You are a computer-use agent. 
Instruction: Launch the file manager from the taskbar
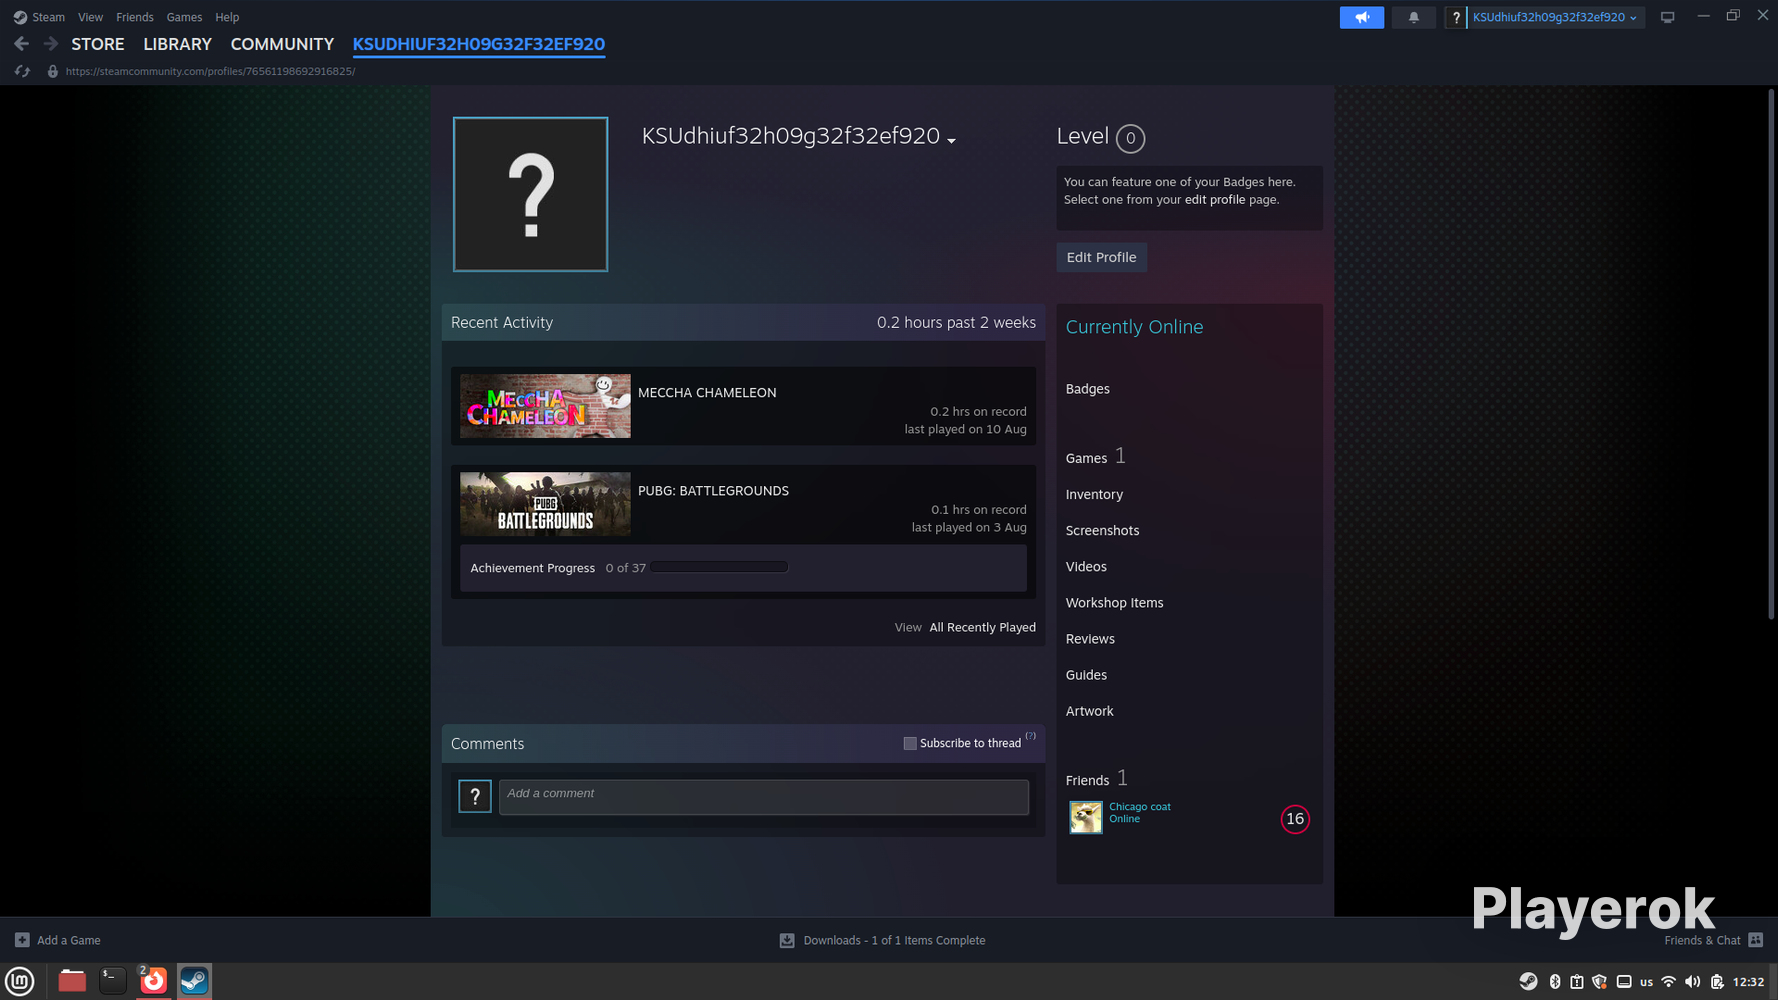[72, 981]
